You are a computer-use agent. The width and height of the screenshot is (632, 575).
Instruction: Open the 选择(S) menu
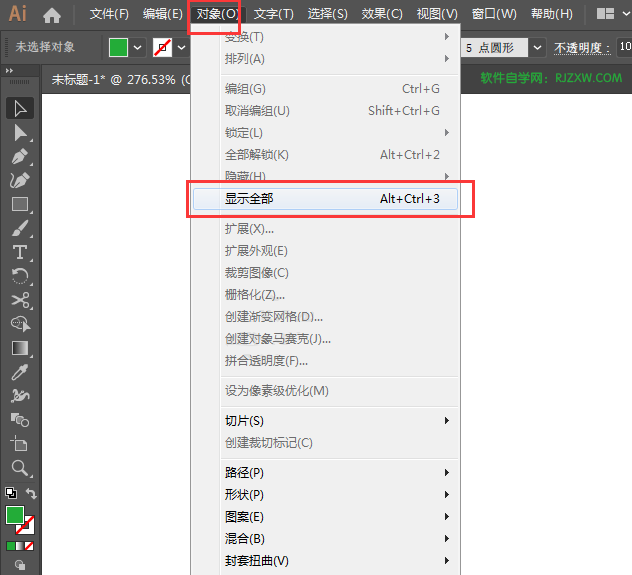click(327, 14)
